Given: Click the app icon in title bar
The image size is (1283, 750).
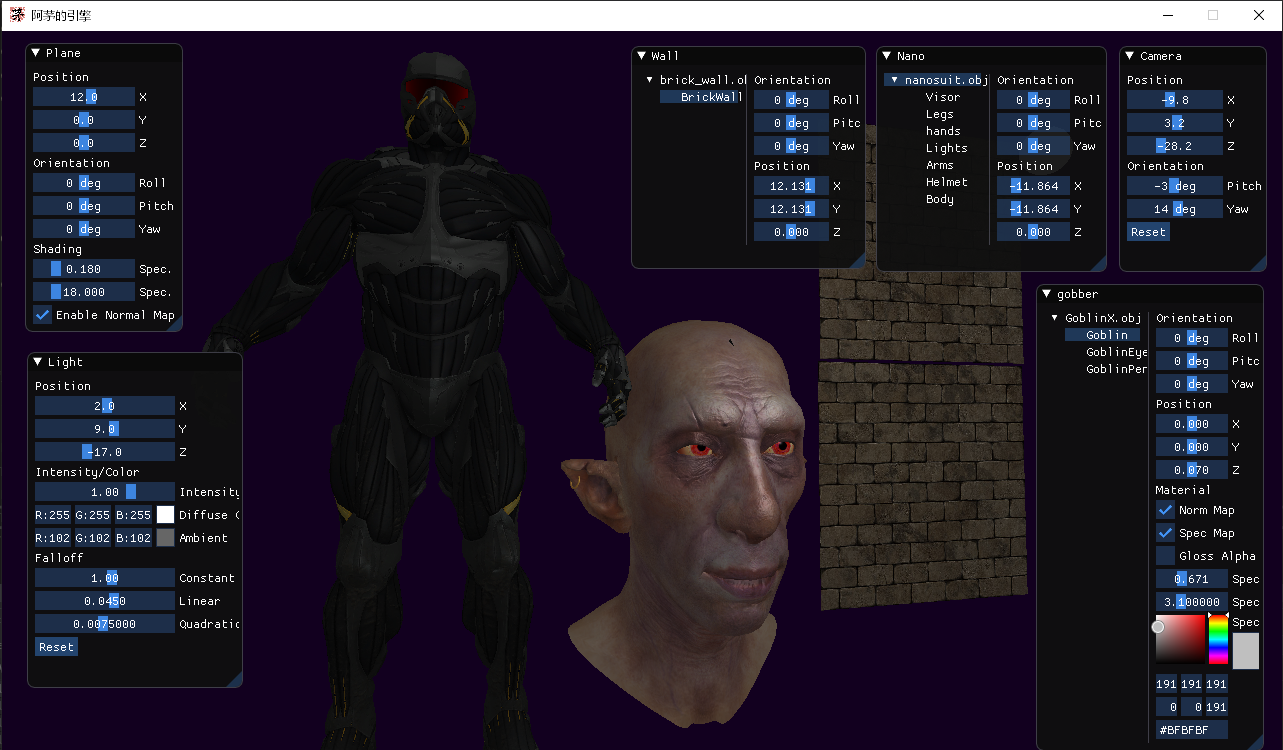Looking at the screenshot, I should [x=18, y=15].
